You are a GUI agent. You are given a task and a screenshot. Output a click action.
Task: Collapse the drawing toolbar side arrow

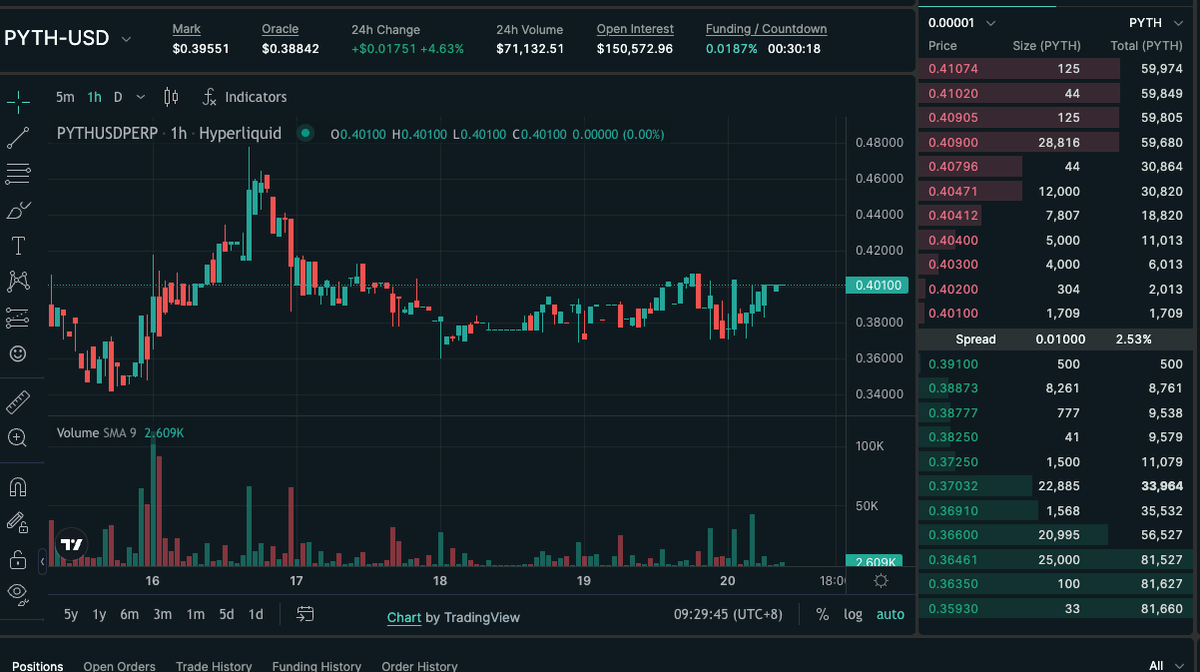[x=43, y=563]
